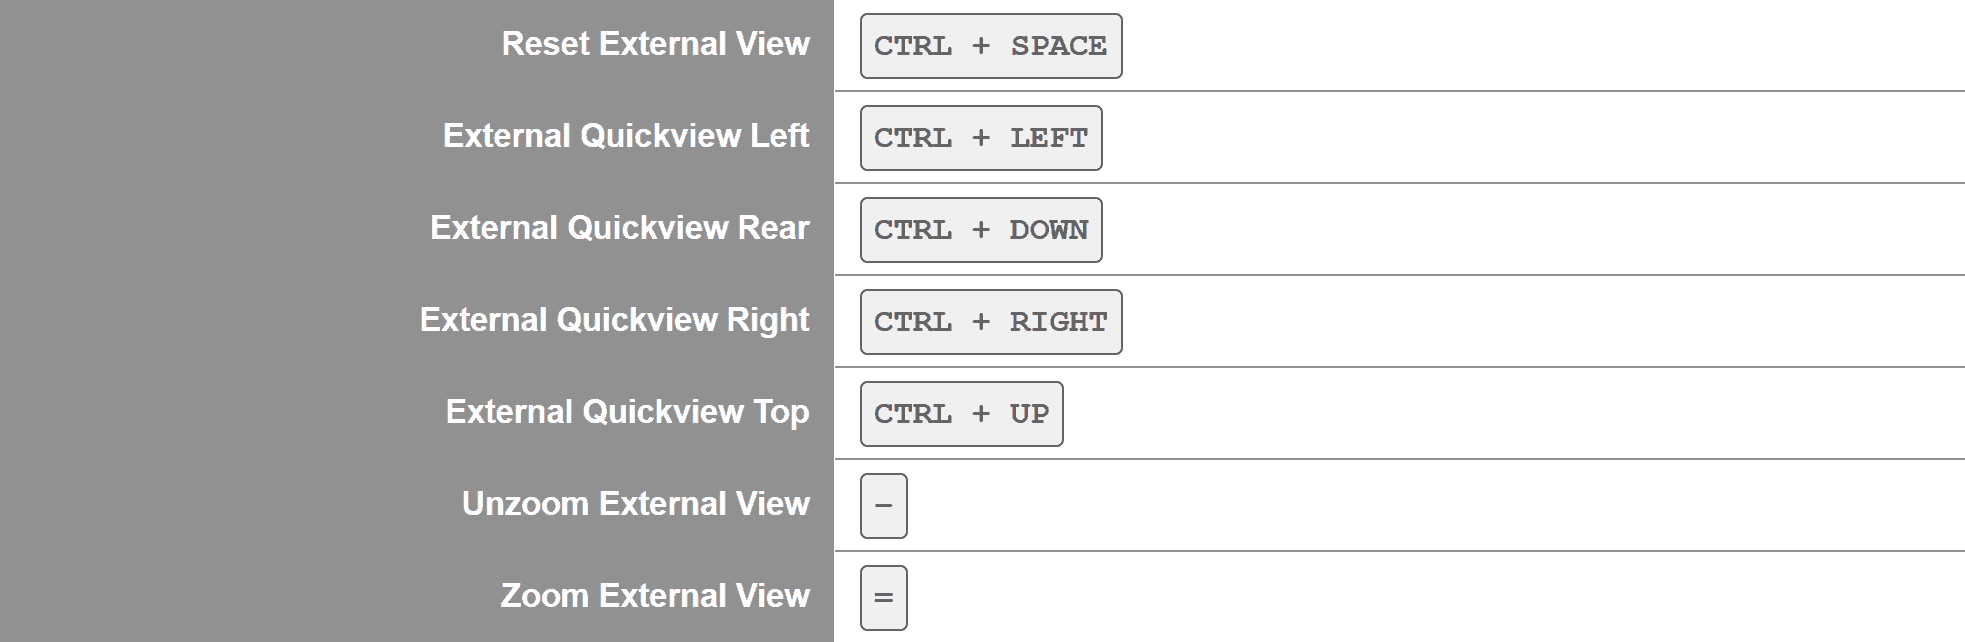Click the Unzoom External View label

click(635, 504)
